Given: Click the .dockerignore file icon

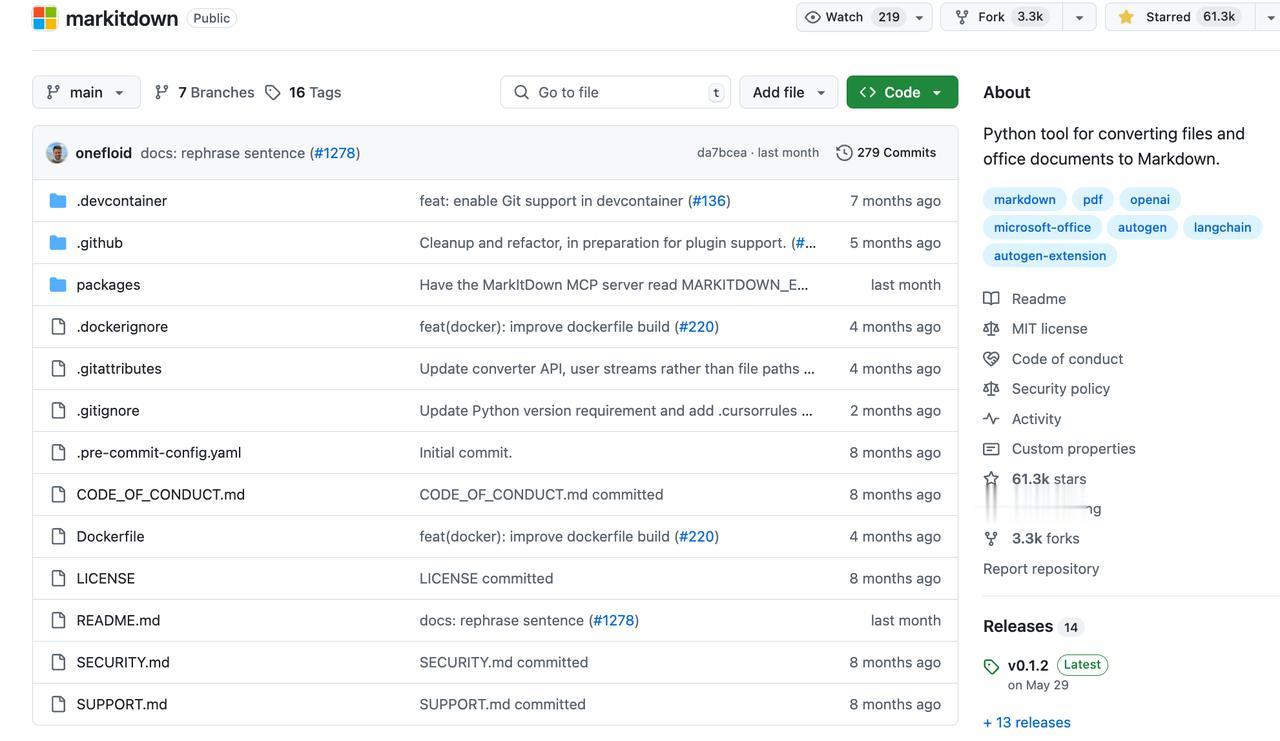Looking at the screenshot, I should (58, 327).
